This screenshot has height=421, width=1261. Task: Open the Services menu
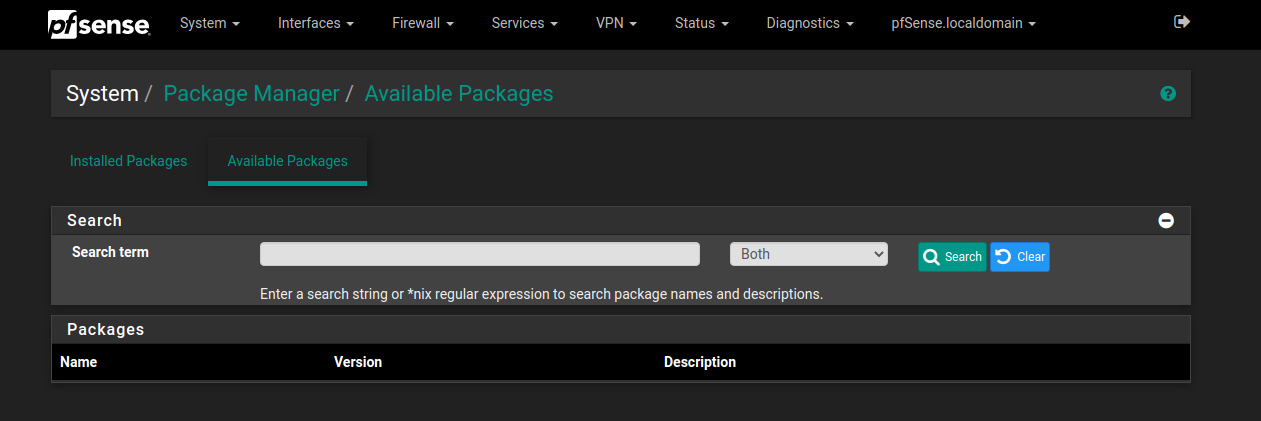(x=524, y=22)
